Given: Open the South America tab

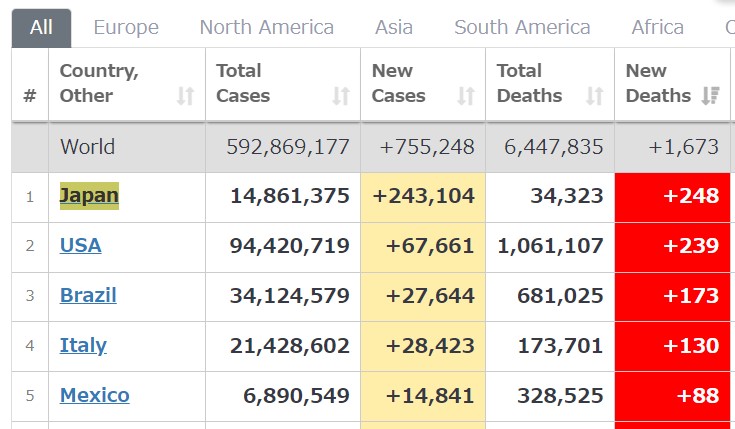Looking at the screenshot, I should 522,28.
